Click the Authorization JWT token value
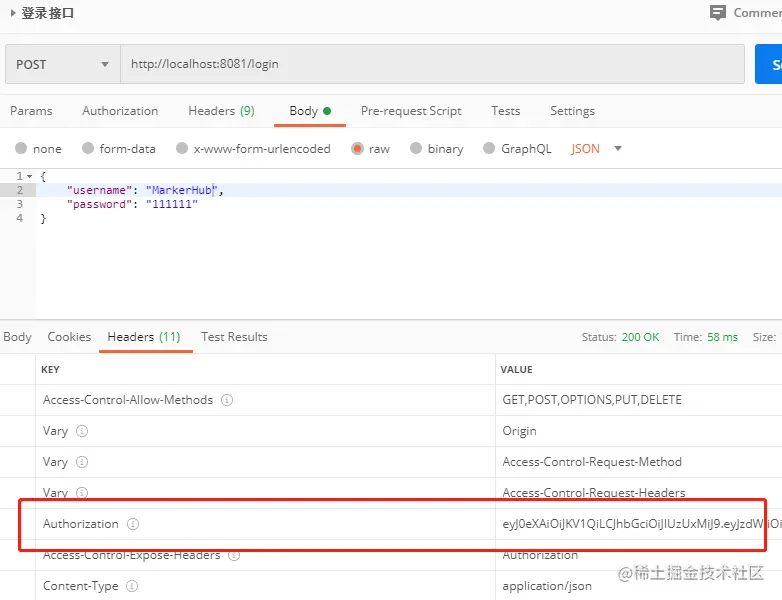Image resolution: width=782 pixels, height=600 pixels. [x=642, y=524]
